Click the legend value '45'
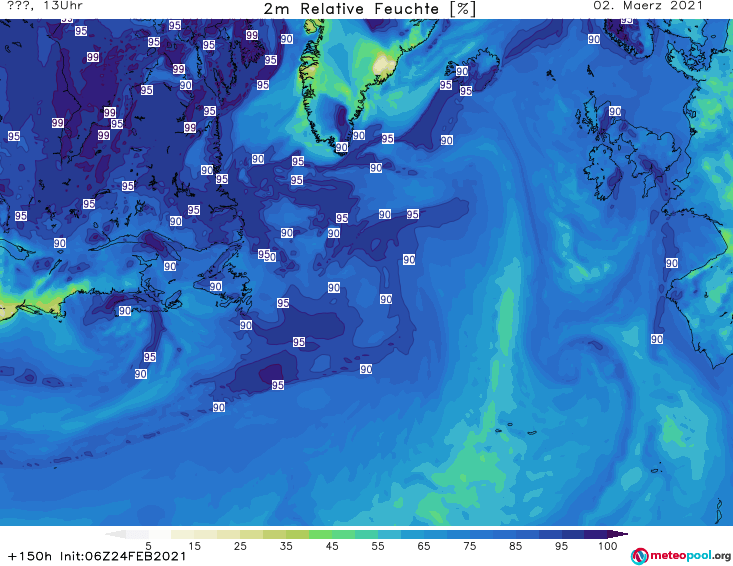The width and height of the screenshot is (733, 566). [x=332, y=546]
